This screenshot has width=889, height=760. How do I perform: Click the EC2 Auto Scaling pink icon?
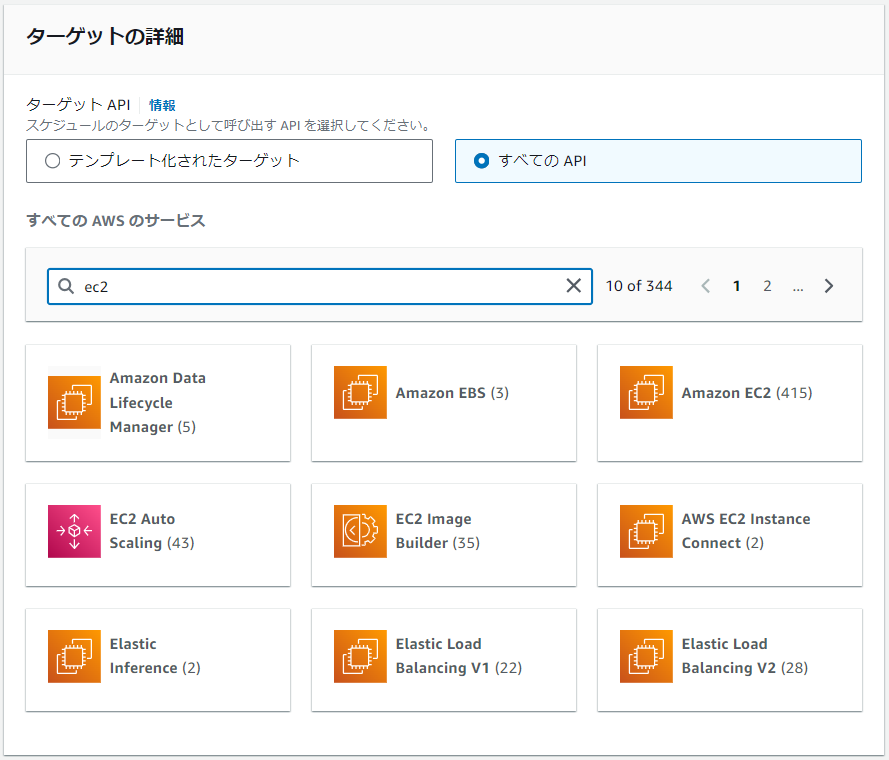coord(74,531)
